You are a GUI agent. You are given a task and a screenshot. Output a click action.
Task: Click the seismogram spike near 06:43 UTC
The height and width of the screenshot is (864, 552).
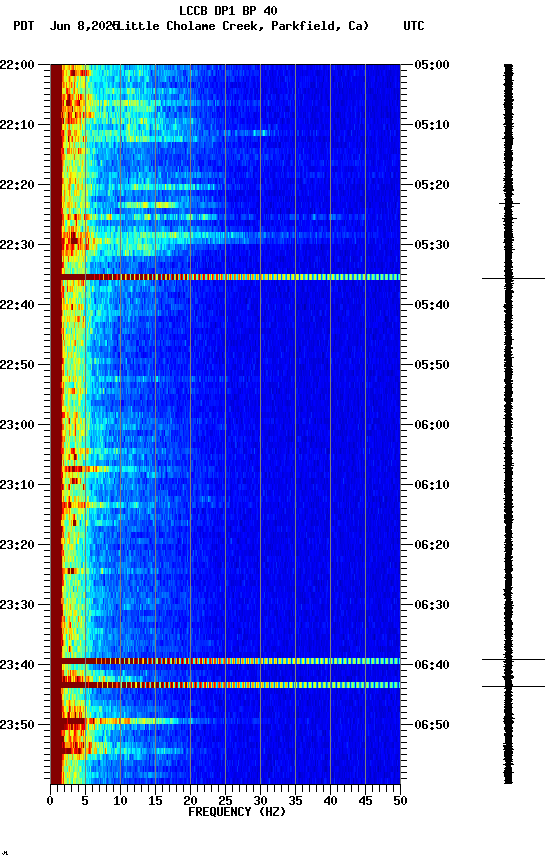click(x=513, y=686)
